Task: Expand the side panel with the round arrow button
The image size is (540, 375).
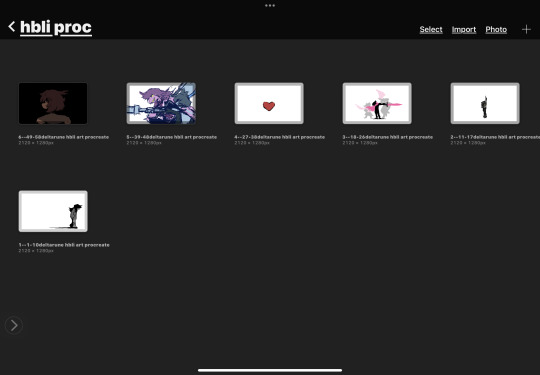Action: [x=14, y=325]
